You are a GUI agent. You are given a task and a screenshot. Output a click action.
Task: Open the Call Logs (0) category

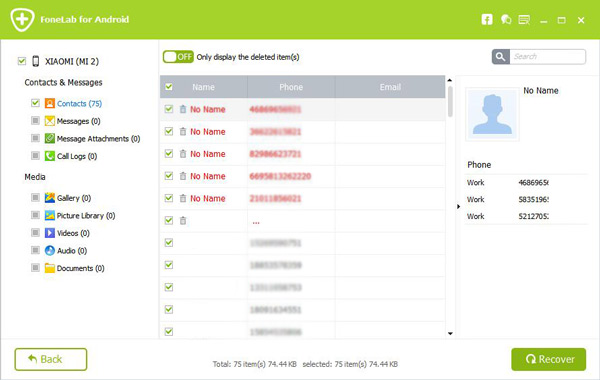point(77,156)
